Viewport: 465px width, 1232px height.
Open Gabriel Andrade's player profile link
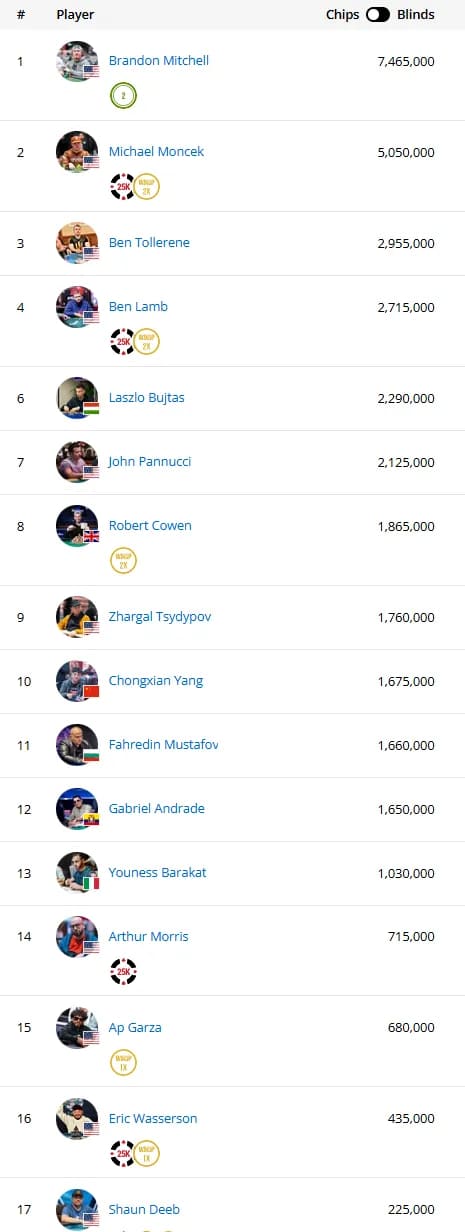pyautogui.click(x=157, y=809)
